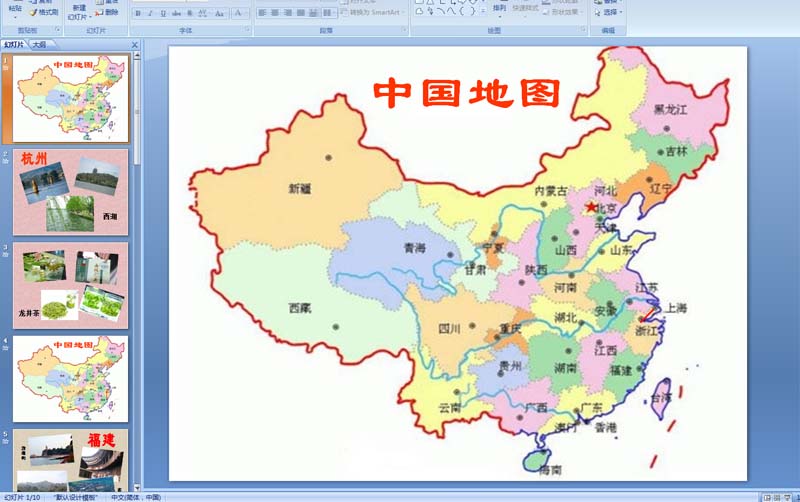Click the distributed alignment icon
Image resolution: width=800 pixels, height=502 pixels.
[314, 13]
